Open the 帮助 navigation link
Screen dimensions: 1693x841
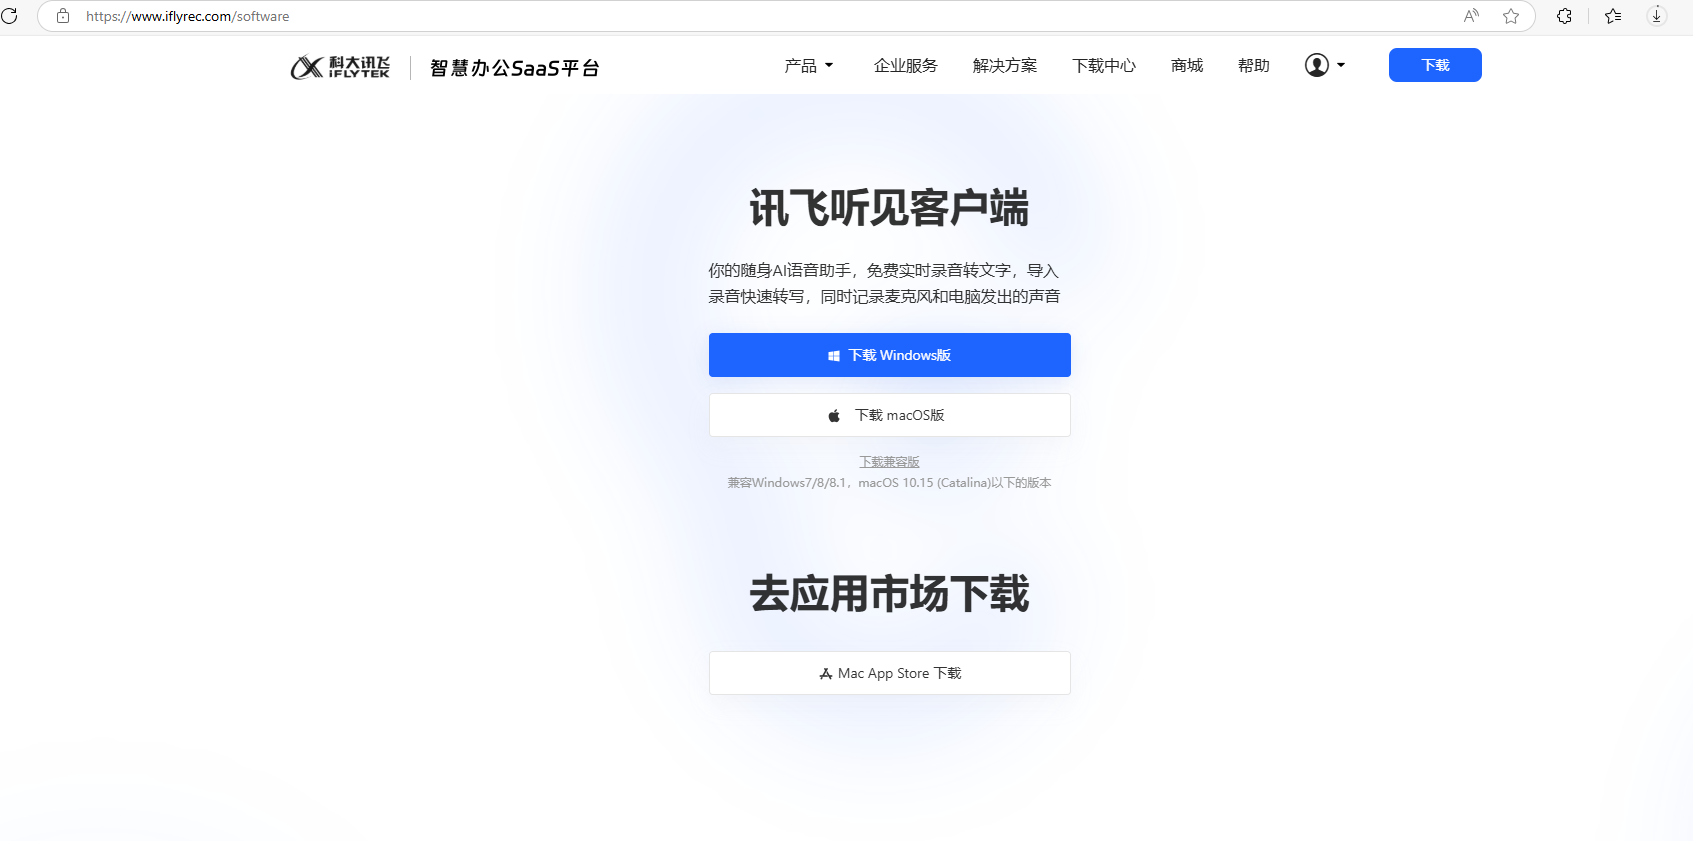click(1254, 66)
